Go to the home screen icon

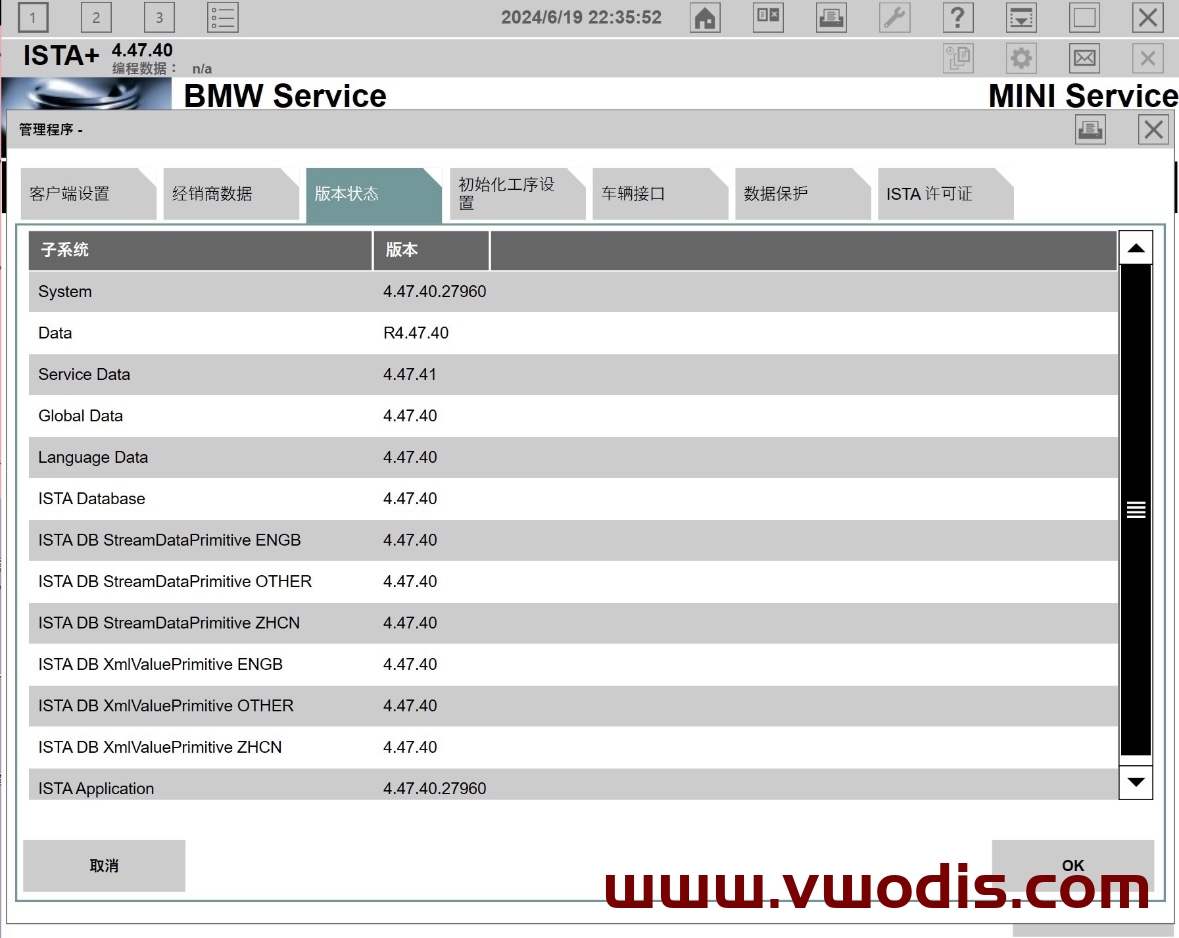[x=705, y=17]
